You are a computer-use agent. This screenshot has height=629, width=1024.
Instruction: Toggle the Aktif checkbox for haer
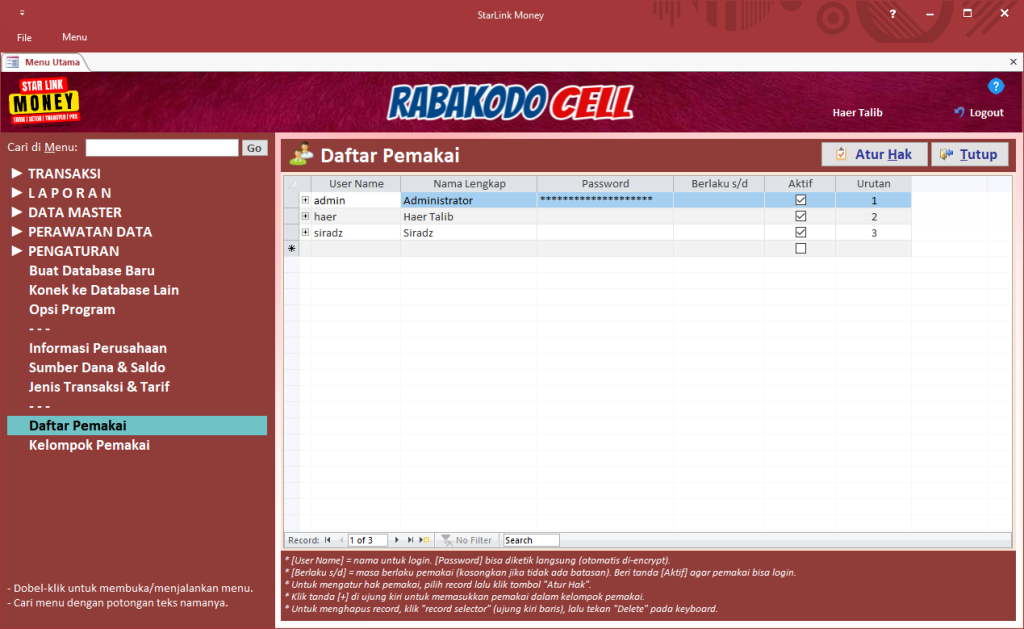tap(801, 216)
